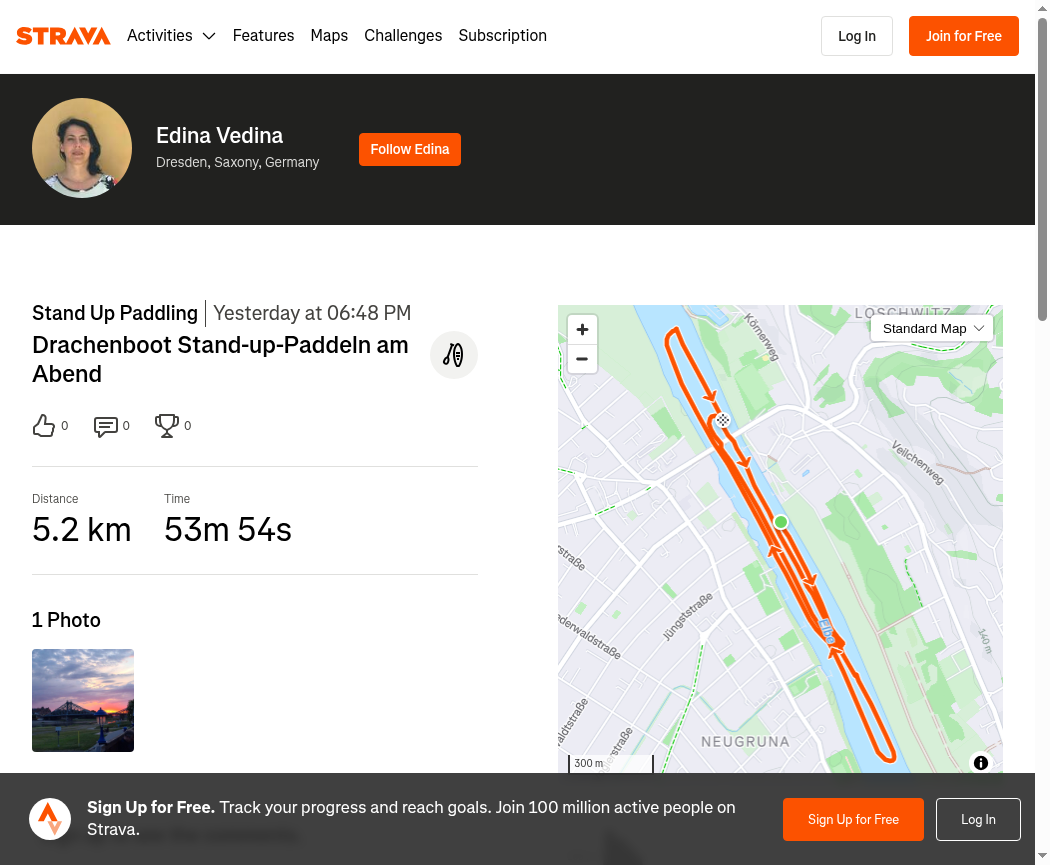The image size is (1050, 865).
Task: Click the green start marker on map
Action: click(781, 522)
